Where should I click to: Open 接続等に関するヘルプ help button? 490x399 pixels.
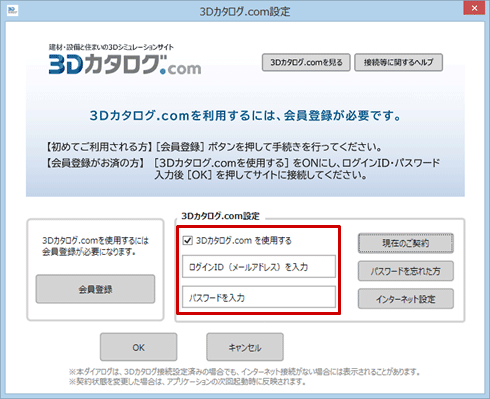point(398,62)
